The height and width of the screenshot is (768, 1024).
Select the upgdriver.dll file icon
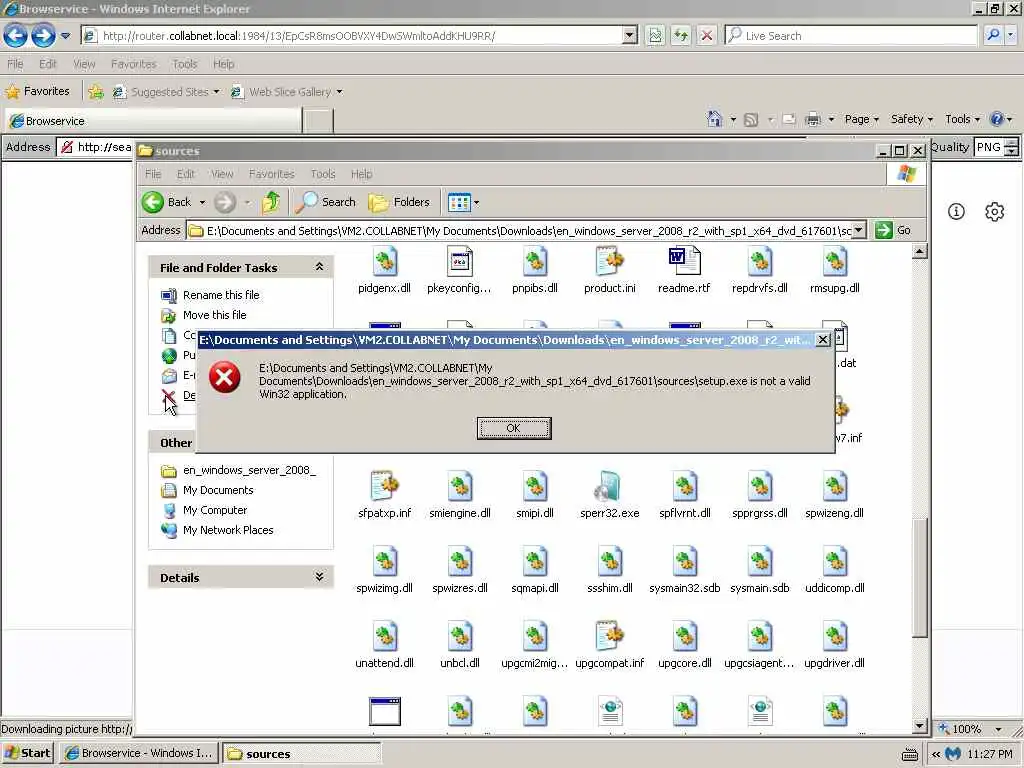point(835,636)
